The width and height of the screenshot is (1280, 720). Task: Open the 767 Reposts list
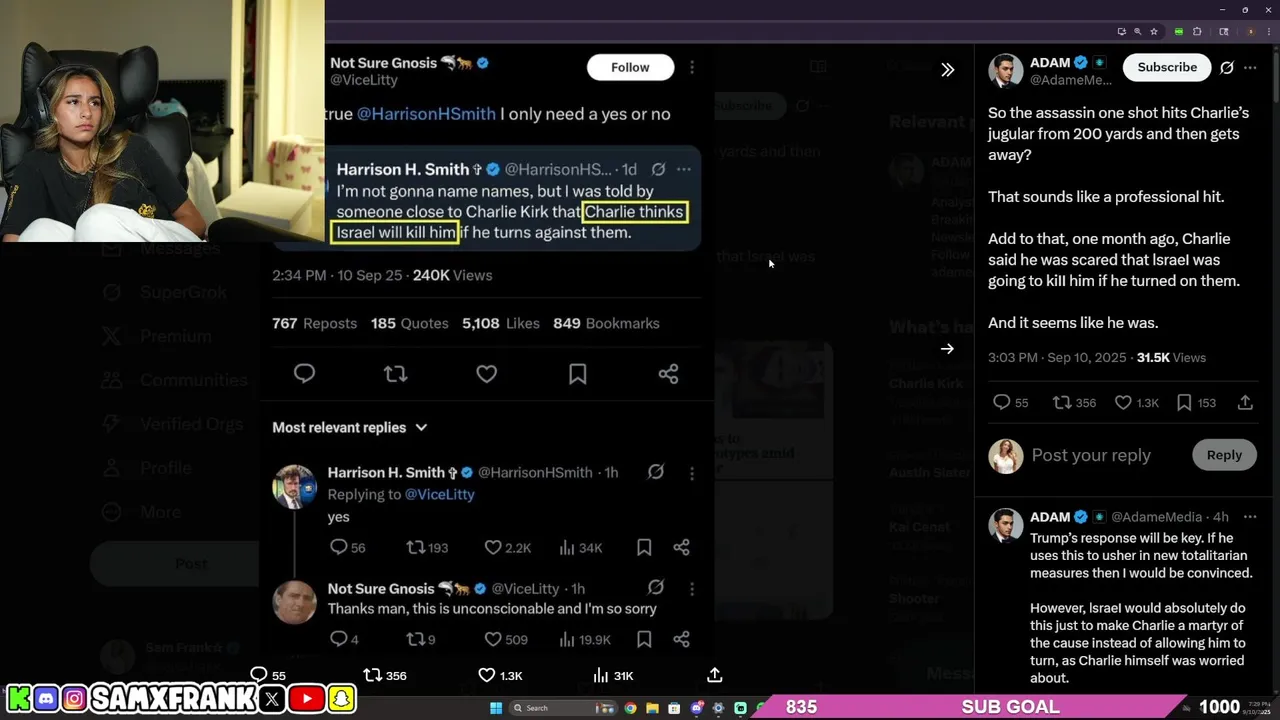(x=314, y=323)
